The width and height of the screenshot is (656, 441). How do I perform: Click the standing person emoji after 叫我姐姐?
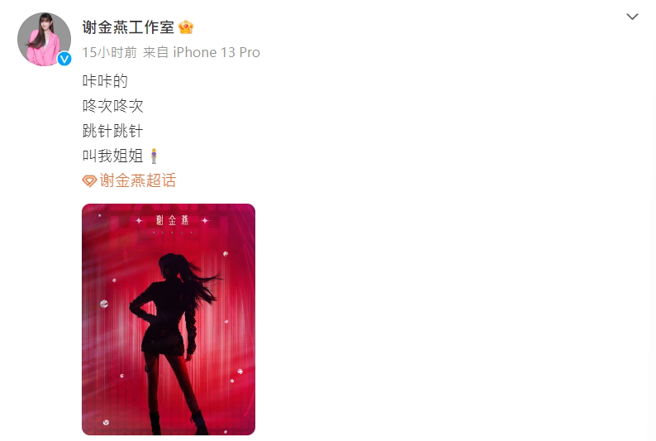click(x=154, y=156)
